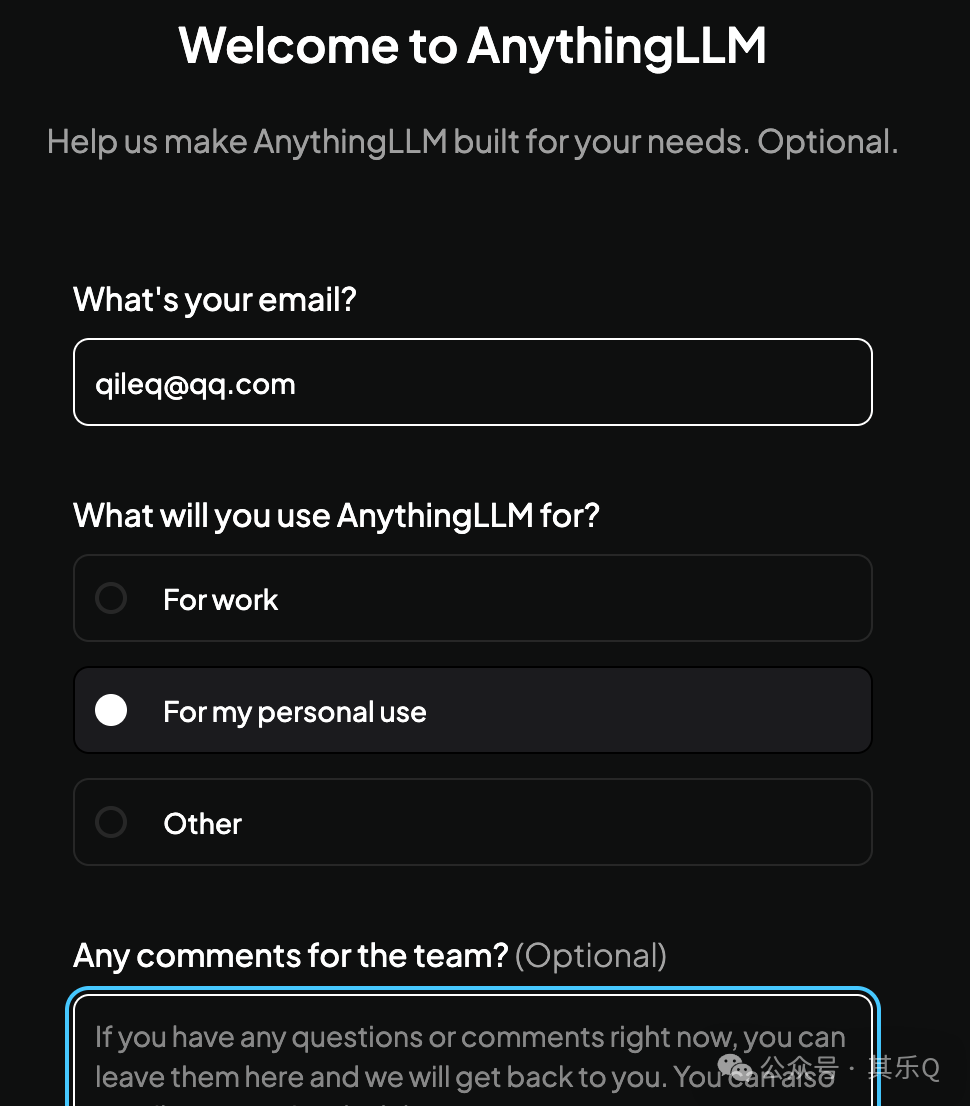Viewport: 970px width, 1106px height.
Task: Click the 'Any comments for the team?' label
Action: pos(291,956)
